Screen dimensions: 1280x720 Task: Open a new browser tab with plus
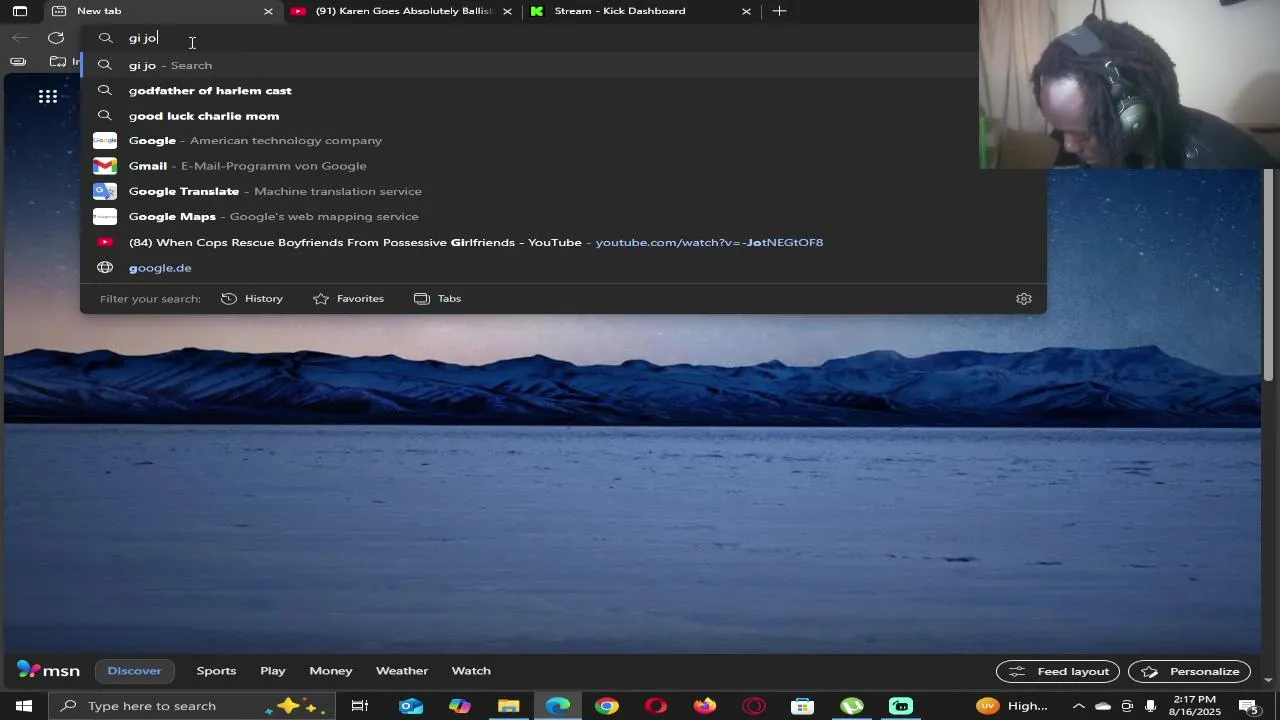pos(780,11)
